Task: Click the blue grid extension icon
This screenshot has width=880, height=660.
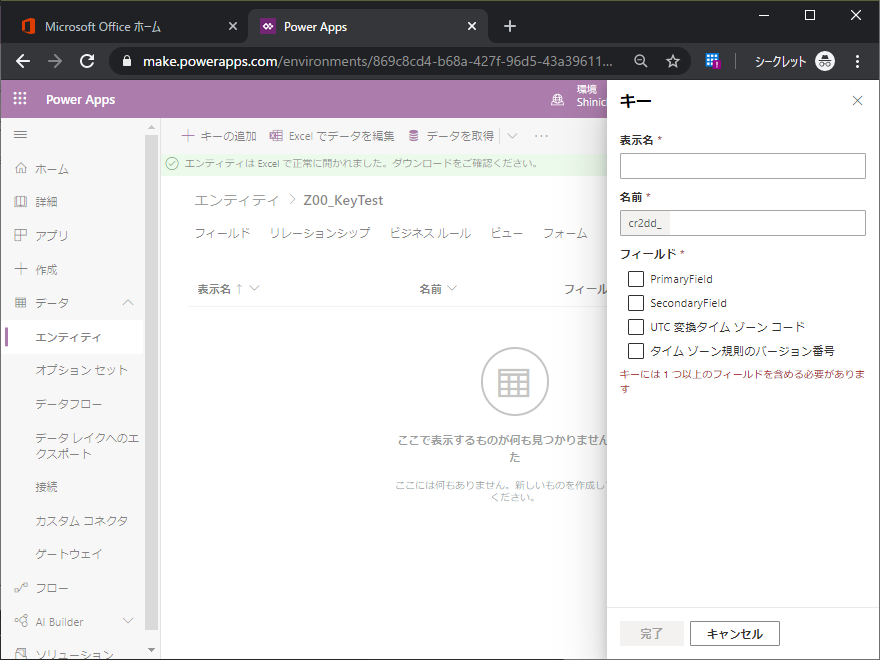Action: [x=712, y=61]
